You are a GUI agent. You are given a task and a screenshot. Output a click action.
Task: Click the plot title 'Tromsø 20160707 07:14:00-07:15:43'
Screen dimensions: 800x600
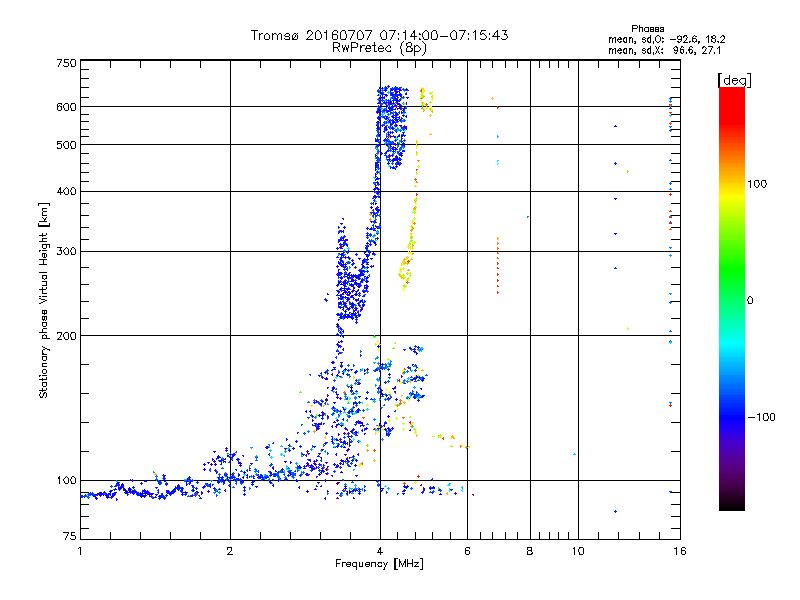coord(380,35)
